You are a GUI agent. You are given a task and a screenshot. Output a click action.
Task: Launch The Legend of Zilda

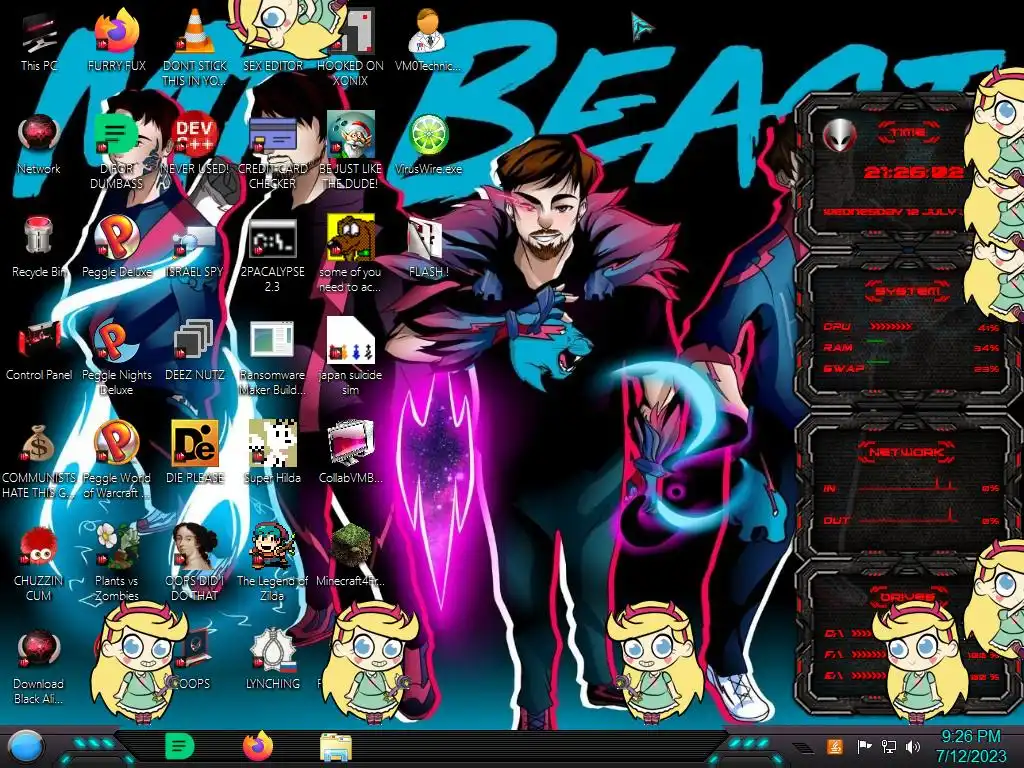[x=272, y=563]
